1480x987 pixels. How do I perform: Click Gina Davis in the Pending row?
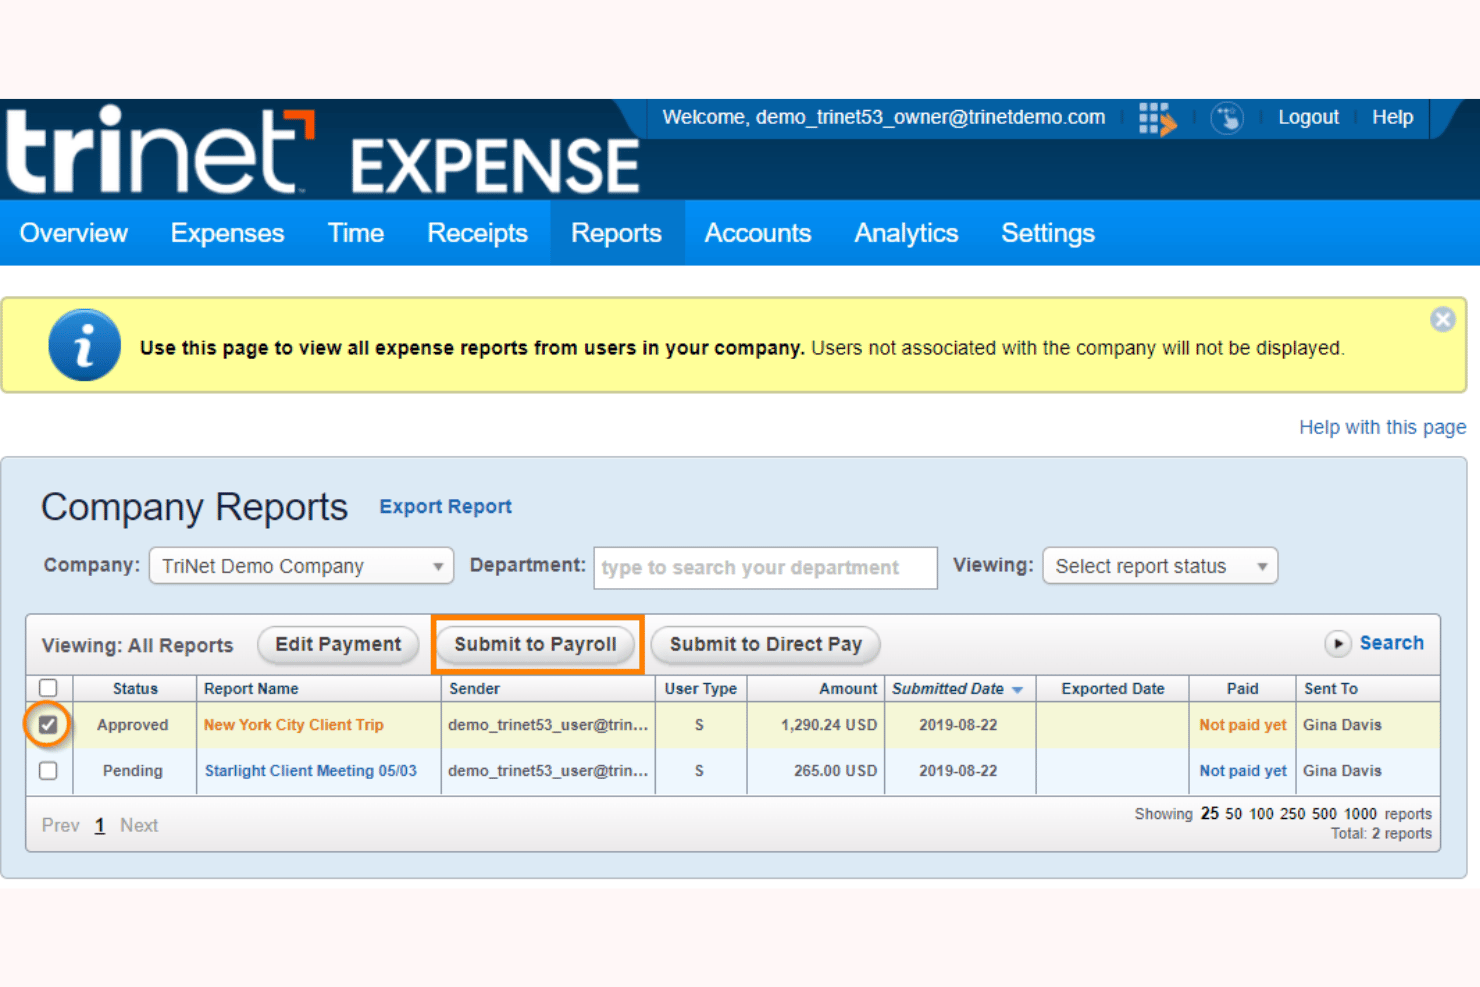pyautogui.click(x=1342, y=771)
